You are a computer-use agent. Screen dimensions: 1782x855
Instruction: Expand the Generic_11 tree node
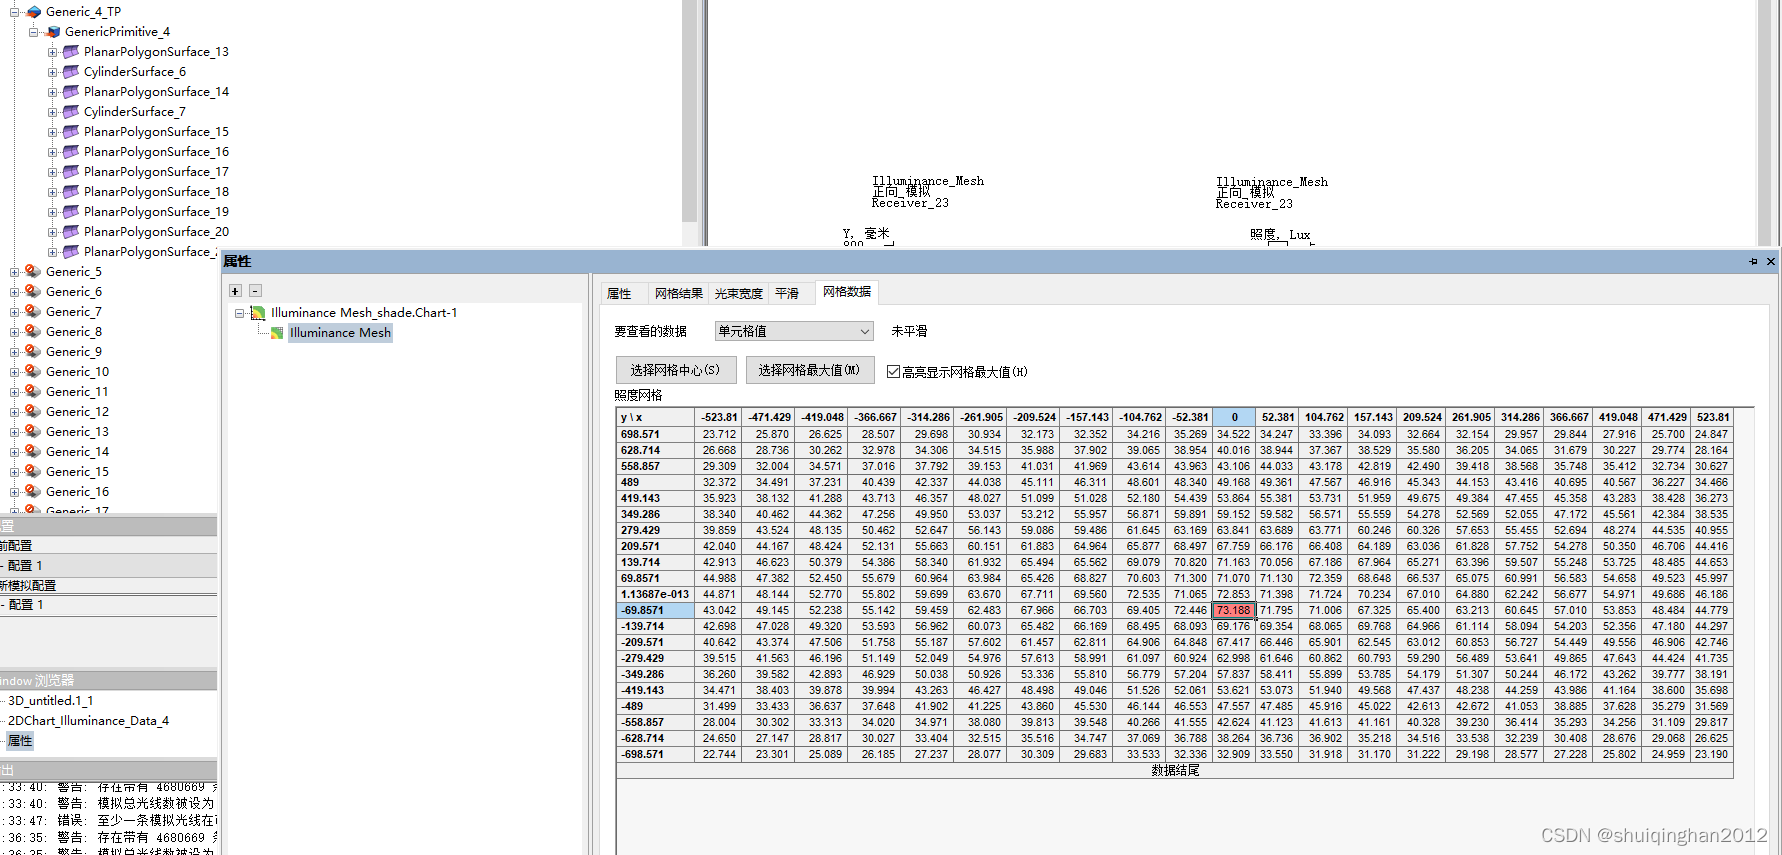click(15, 392)
